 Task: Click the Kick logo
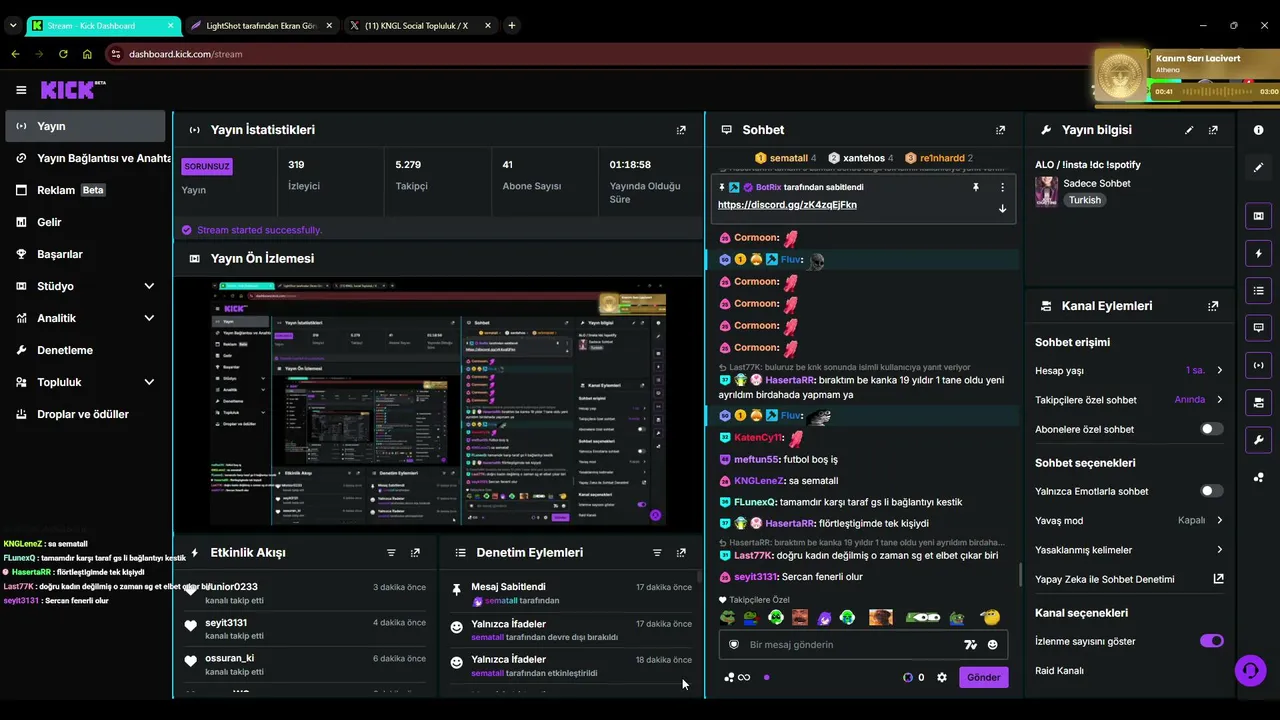[72, 90]
